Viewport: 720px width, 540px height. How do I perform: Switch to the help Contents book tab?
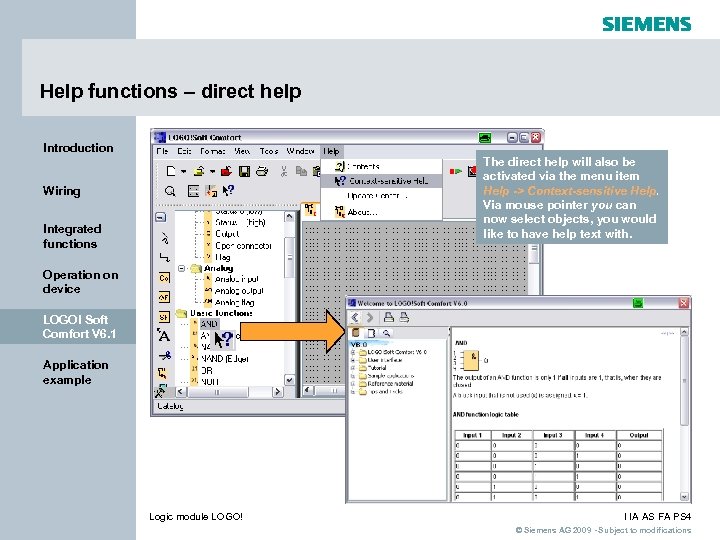[x=355, y=333]
